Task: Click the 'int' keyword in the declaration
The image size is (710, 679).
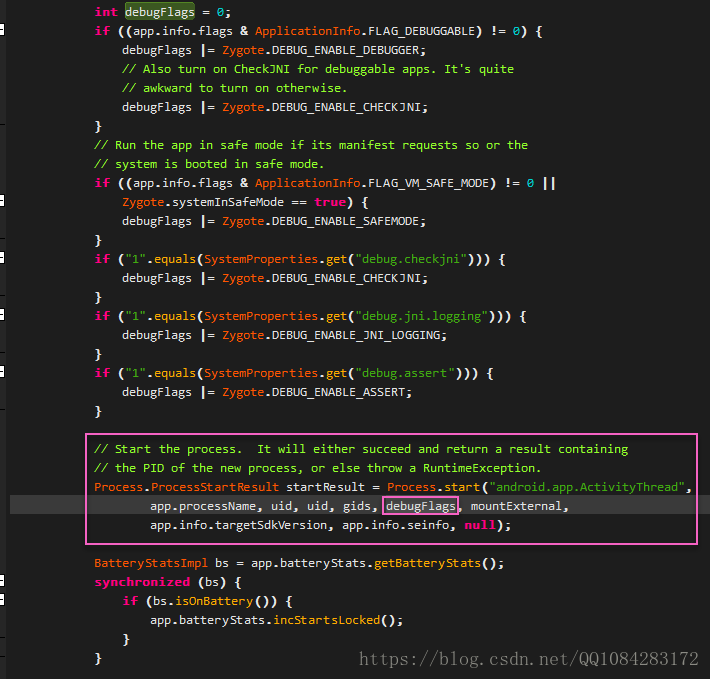Action: (106, 12)
